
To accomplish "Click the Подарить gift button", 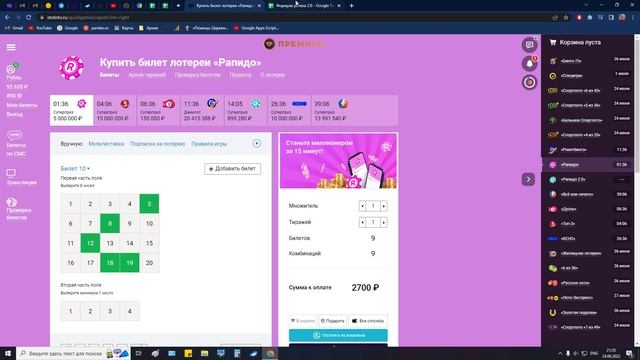I will [x=332, y=321].
